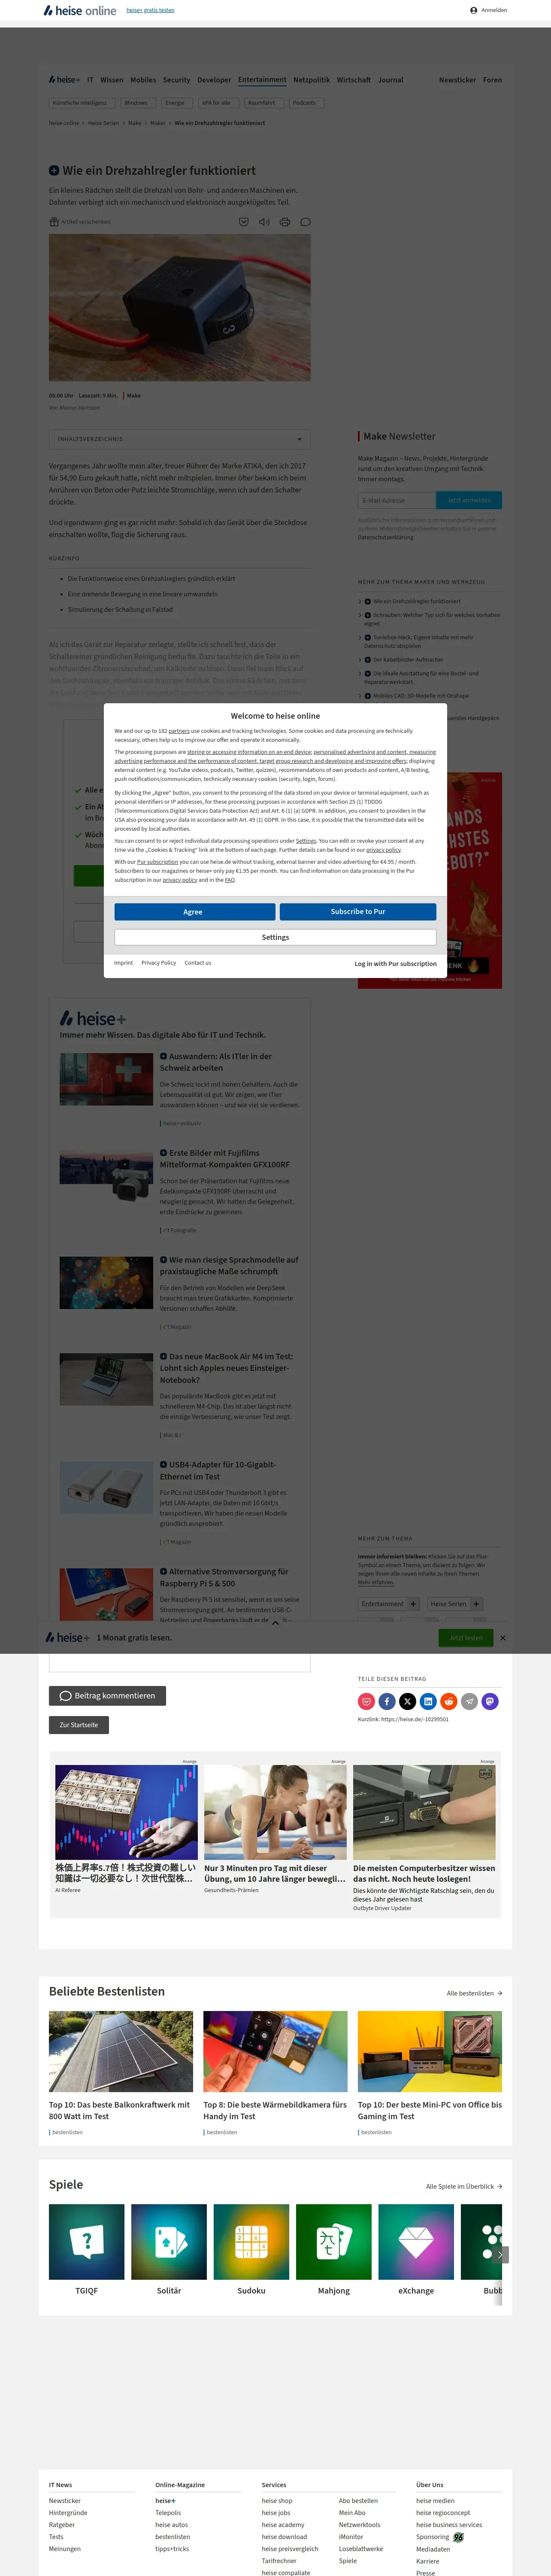Click the gift icon for Artikel verschenken
Screen dimensions: 551x2576
coord(54,222)
